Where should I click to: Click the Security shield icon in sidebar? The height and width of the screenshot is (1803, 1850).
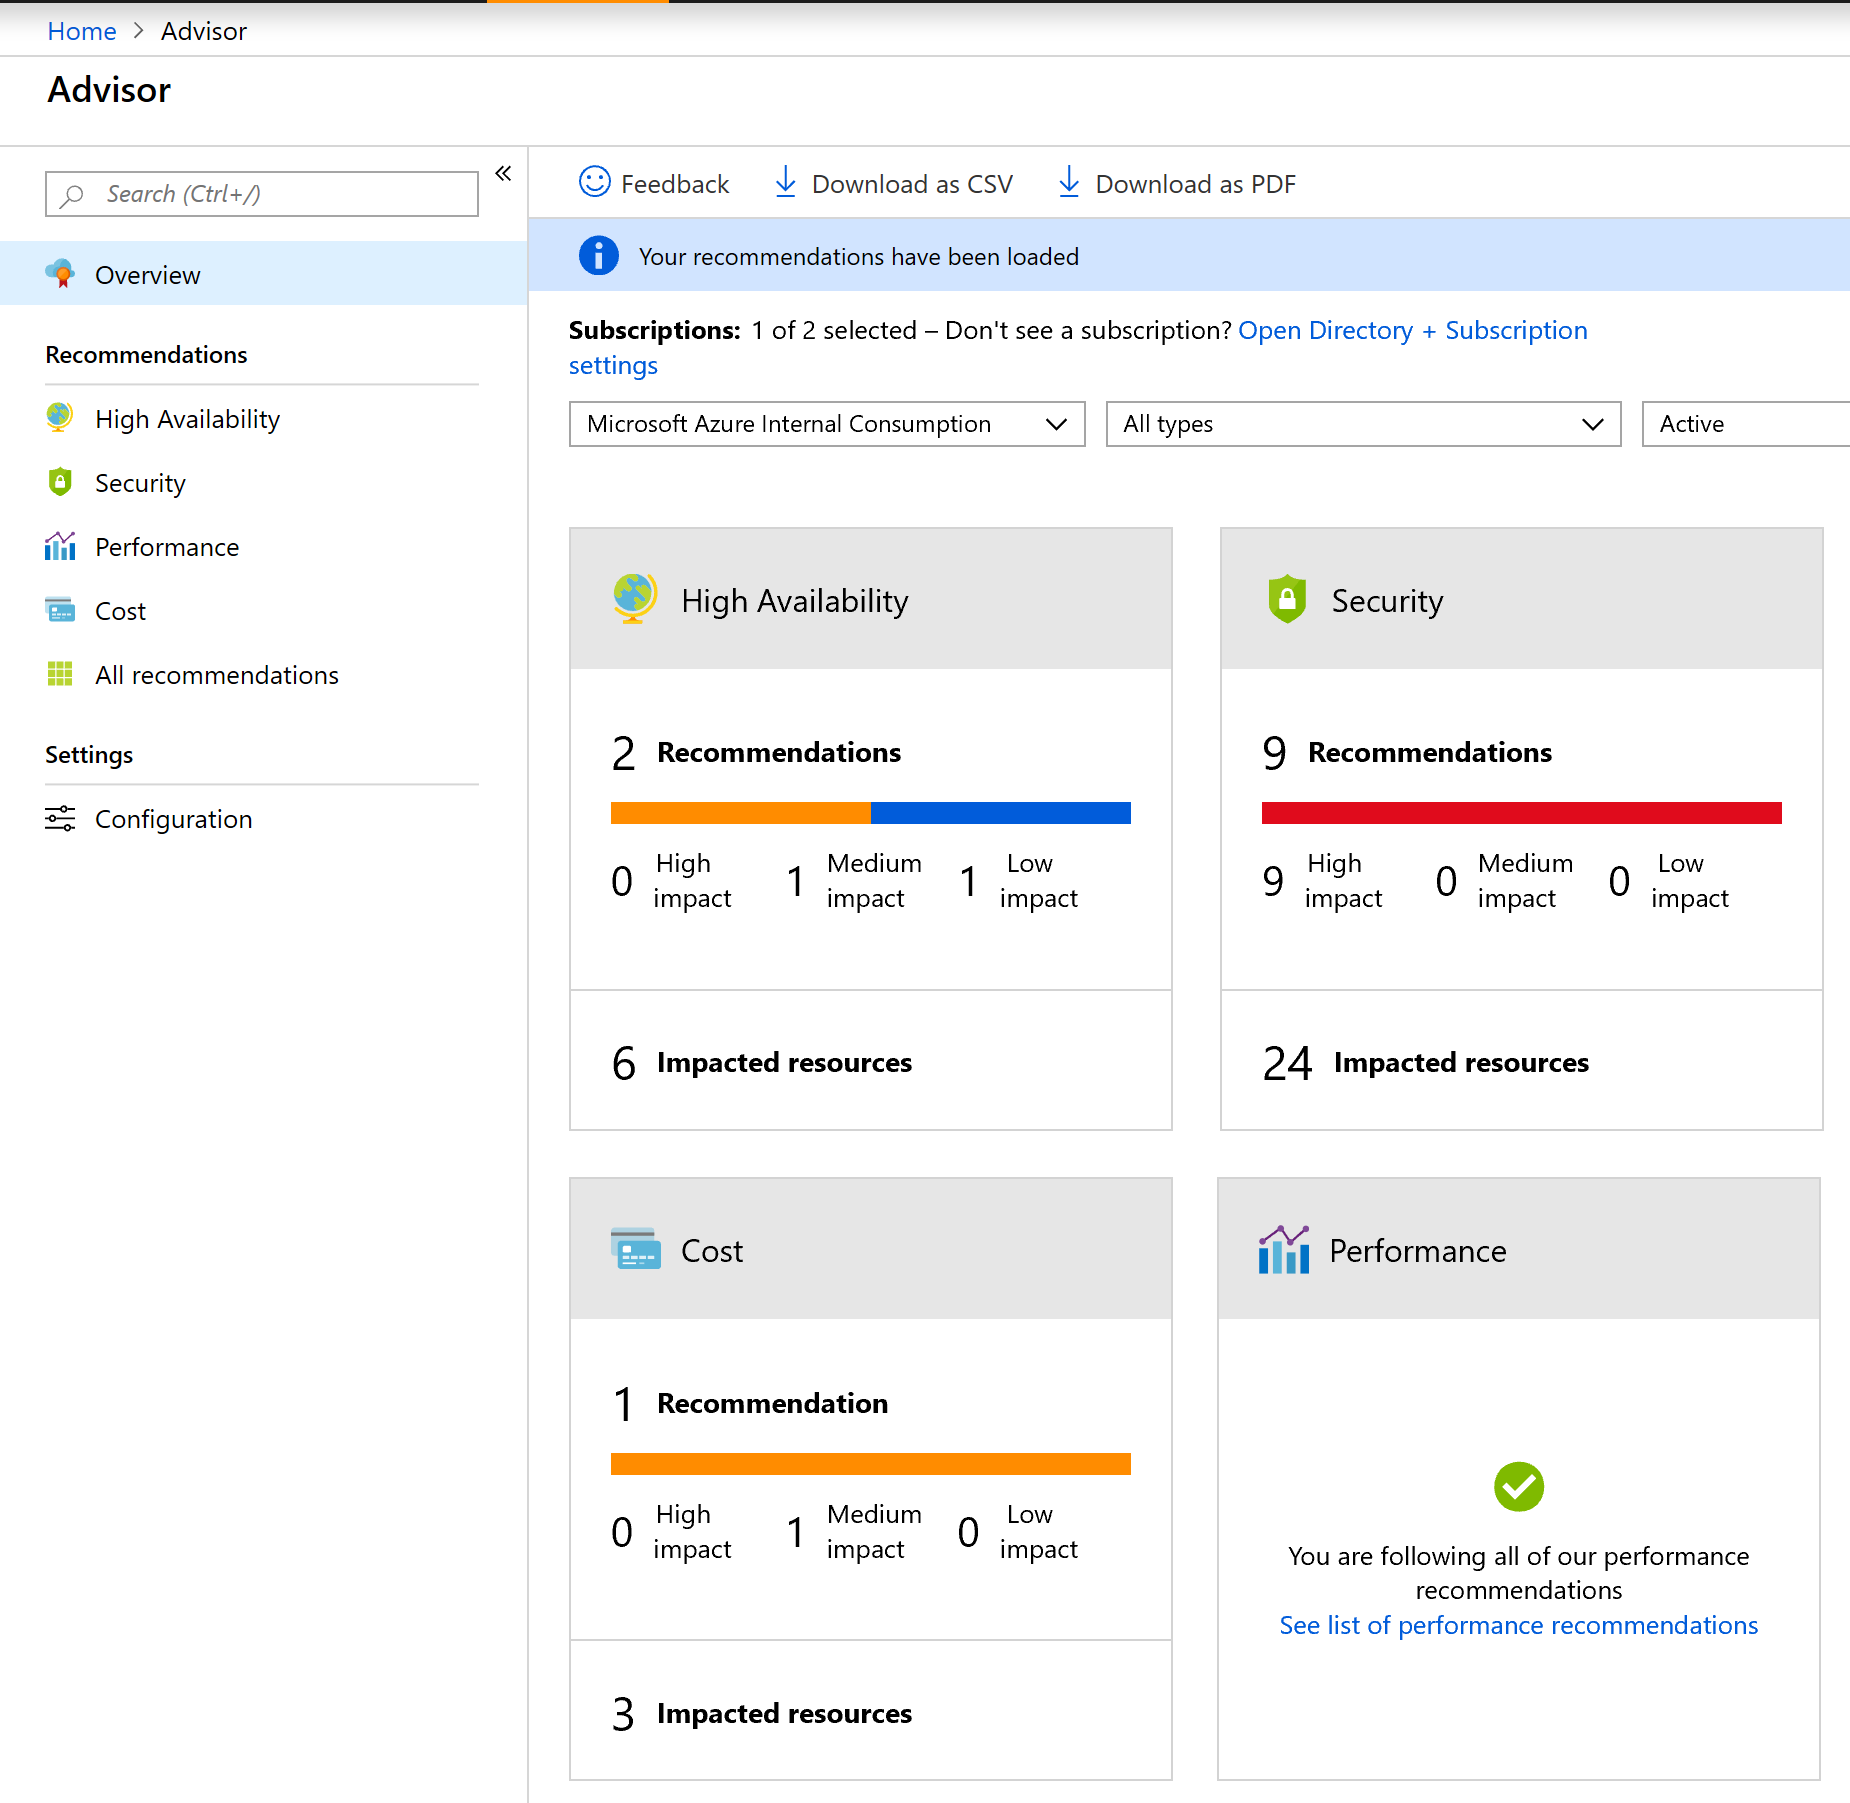60,482
